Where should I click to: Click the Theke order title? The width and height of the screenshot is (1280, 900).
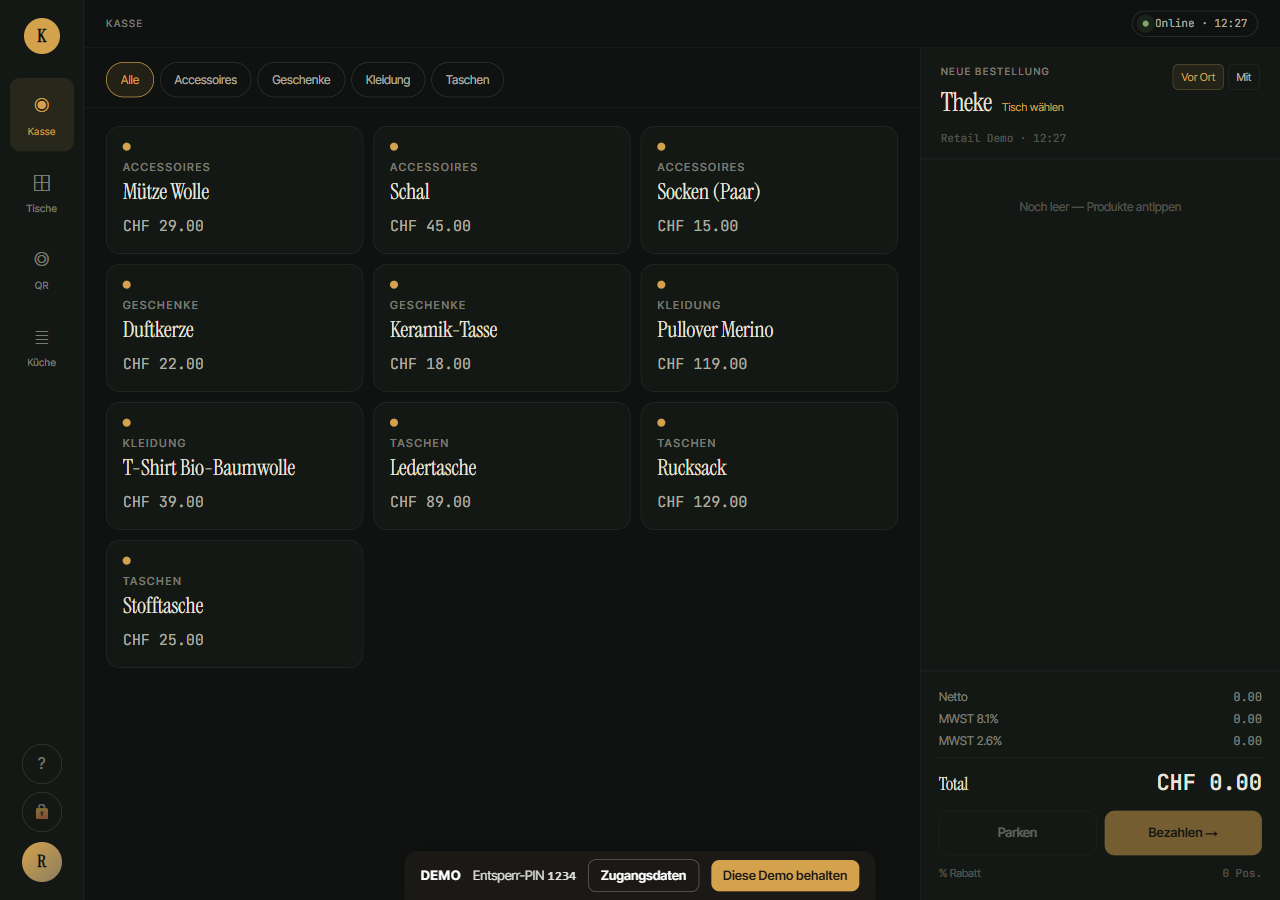pyautogui.click(x=966, y=102)
